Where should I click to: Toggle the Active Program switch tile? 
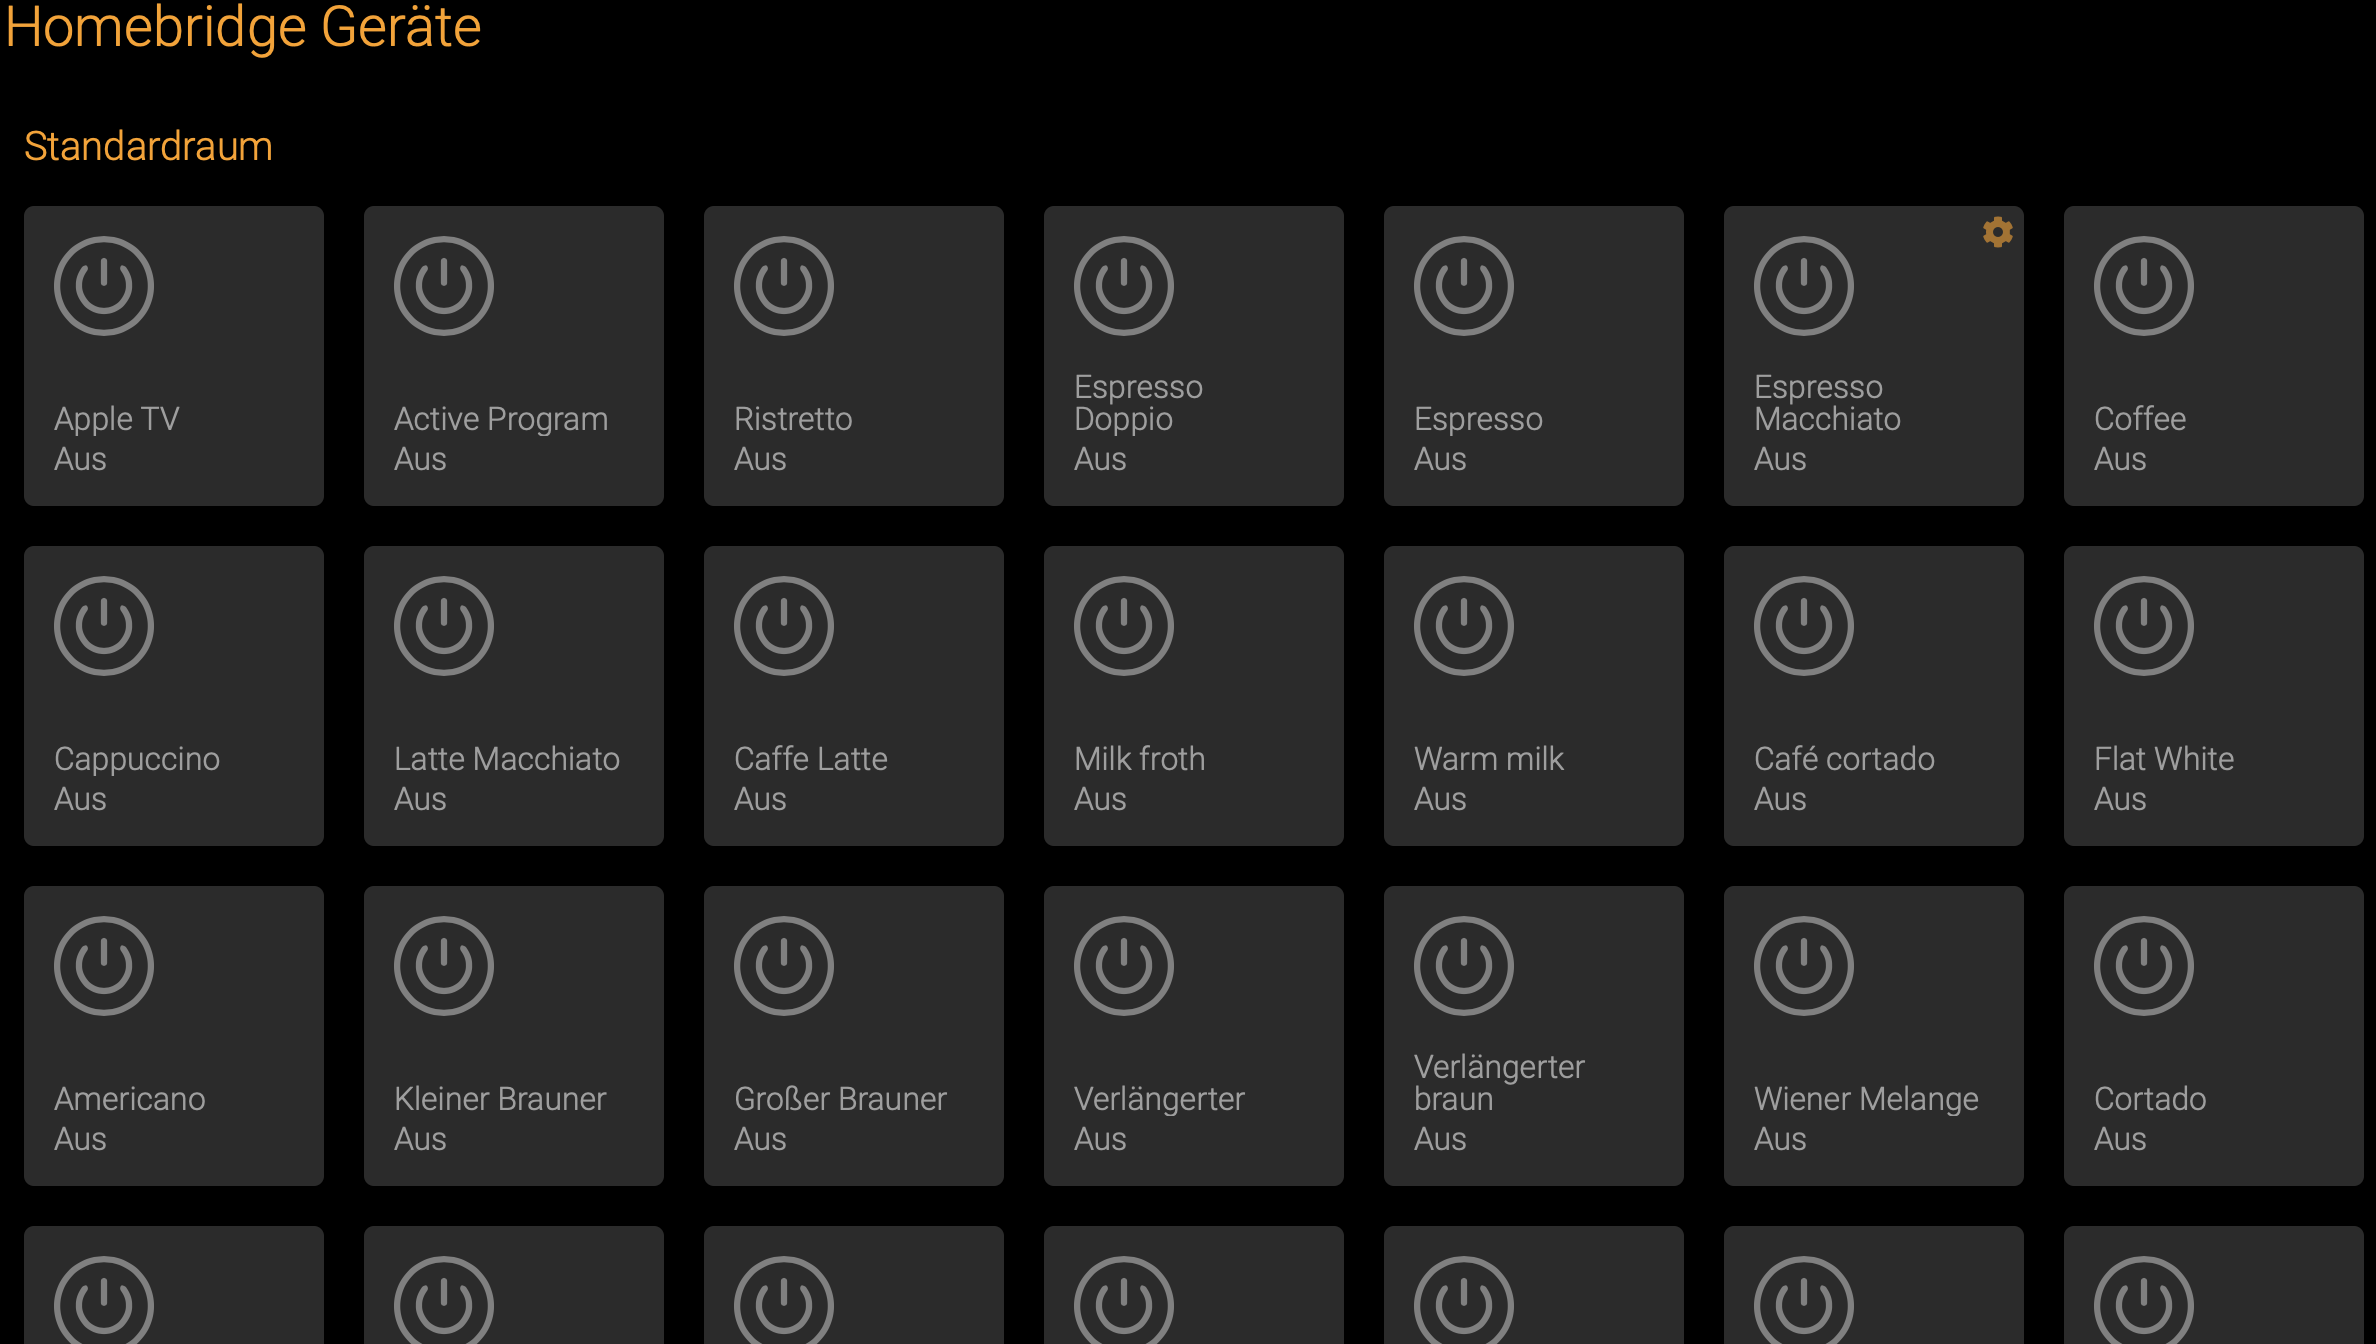point(513,356)
